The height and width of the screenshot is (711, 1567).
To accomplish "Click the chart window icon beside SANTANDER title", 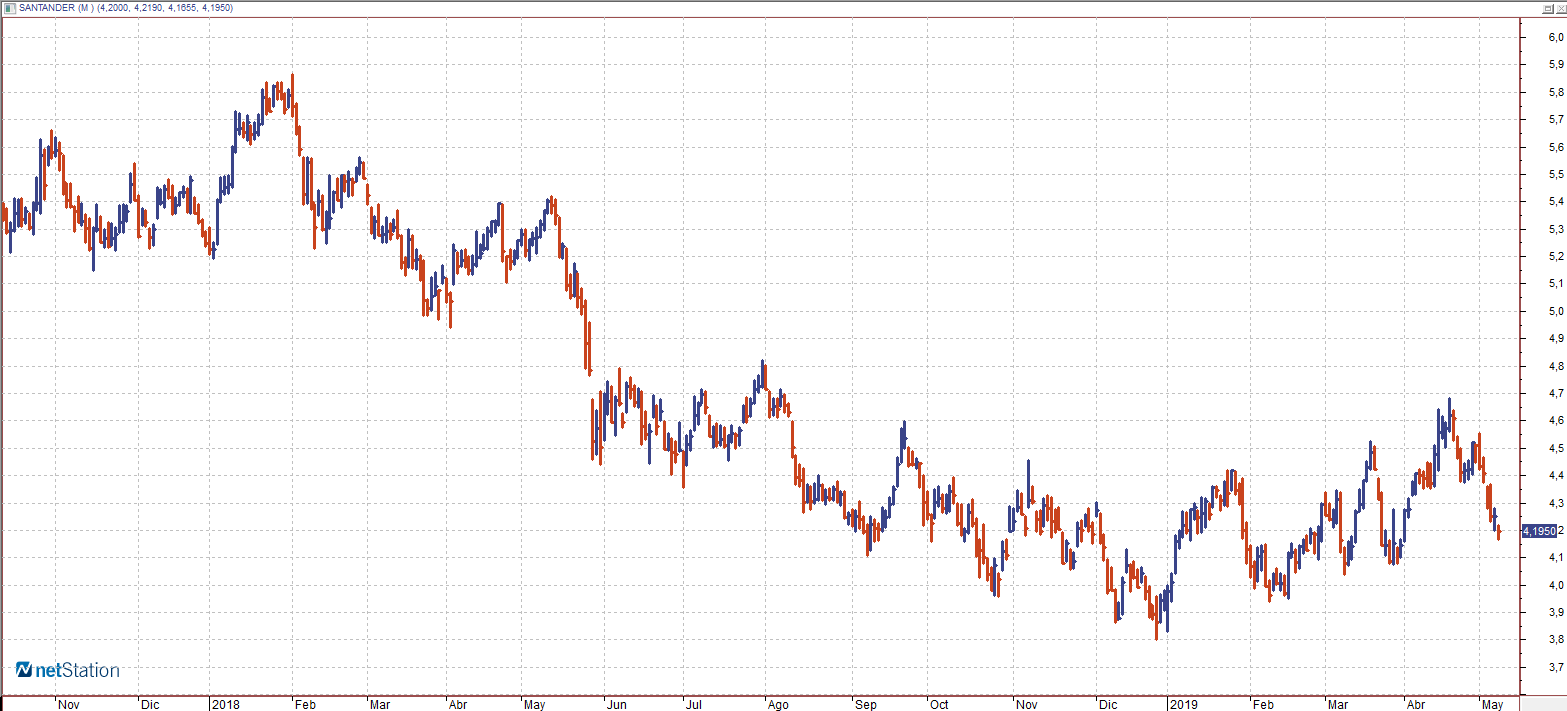I will pyautogui.click(x=11, y=8).
